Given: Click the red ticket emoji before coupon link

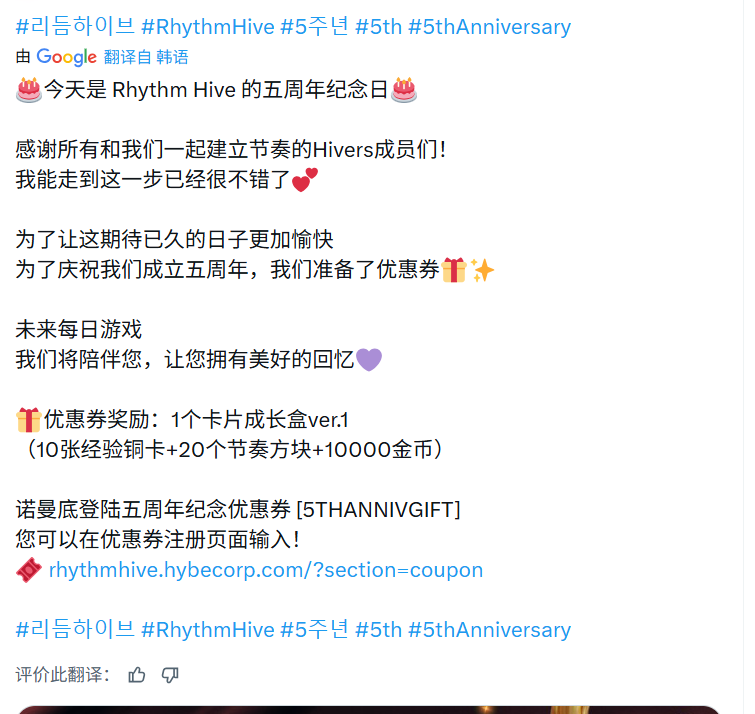Looking at the screenshot, I should click(x=29, y=570).
